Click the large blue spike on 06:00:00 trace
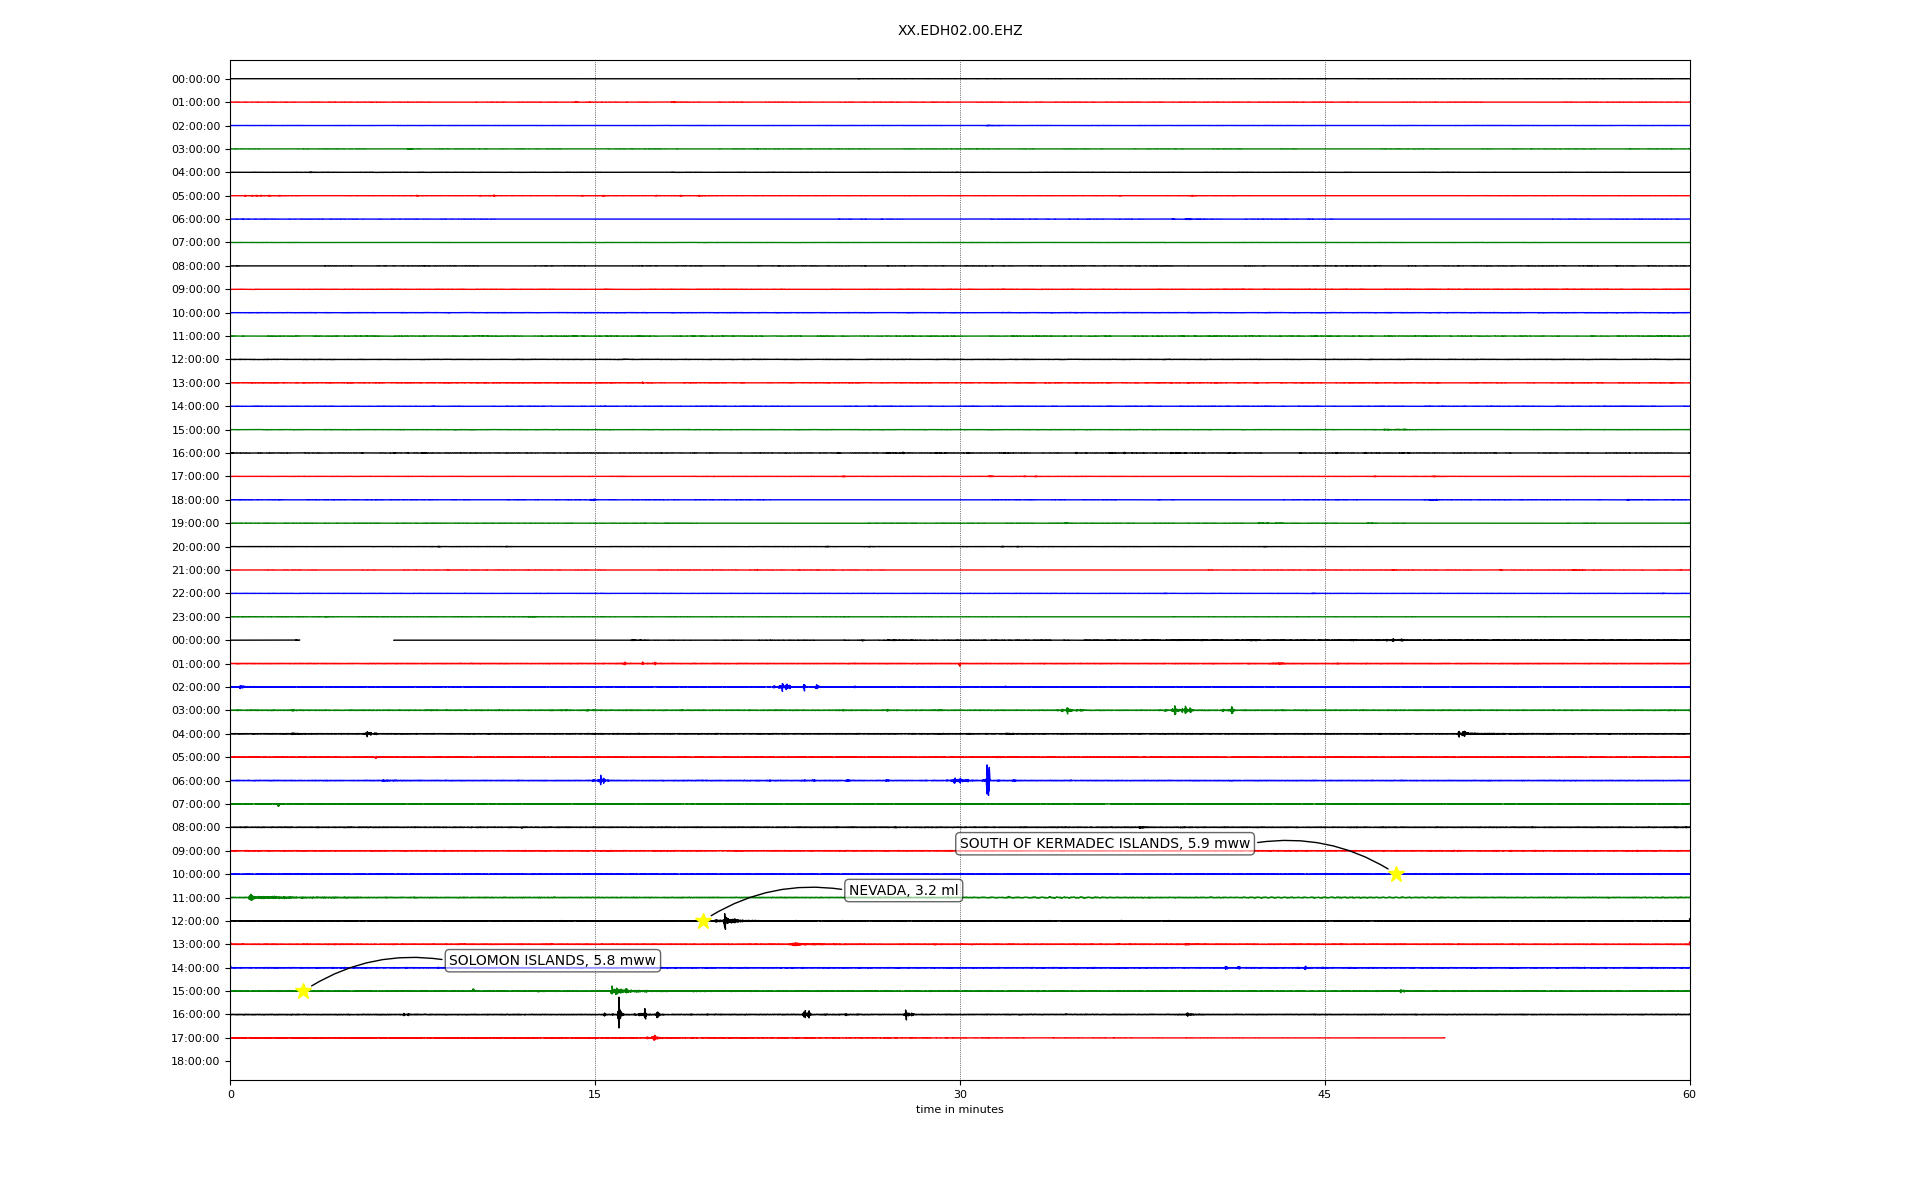The height and width of the screenshot is (1200, 1920). click(x=987, y=780)
